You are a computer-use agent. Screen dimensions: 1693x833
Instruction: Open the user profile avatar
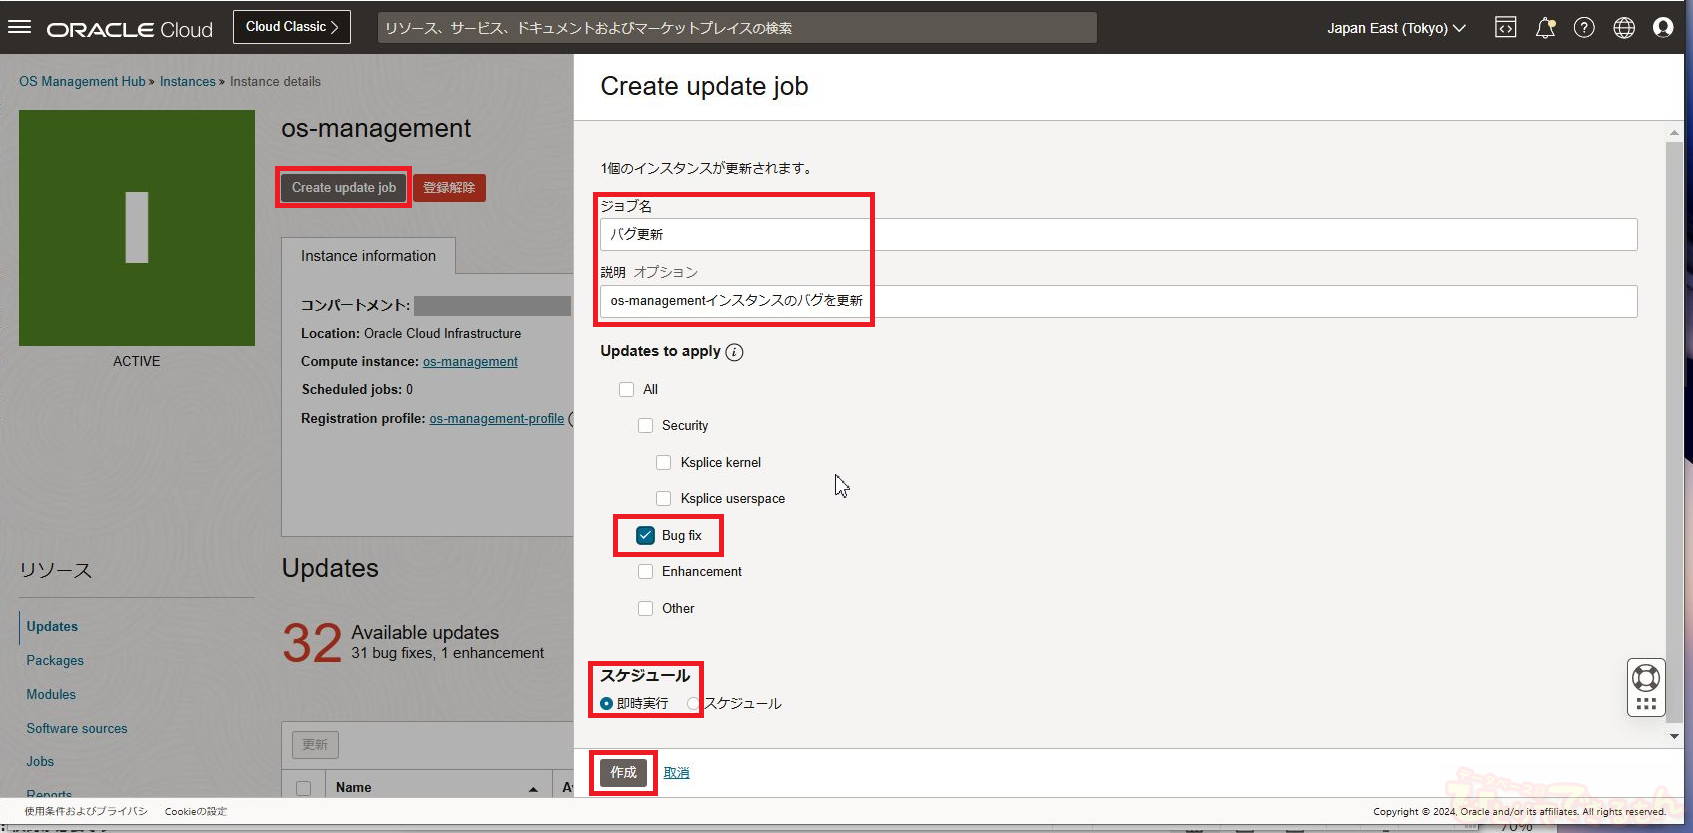1663,28
